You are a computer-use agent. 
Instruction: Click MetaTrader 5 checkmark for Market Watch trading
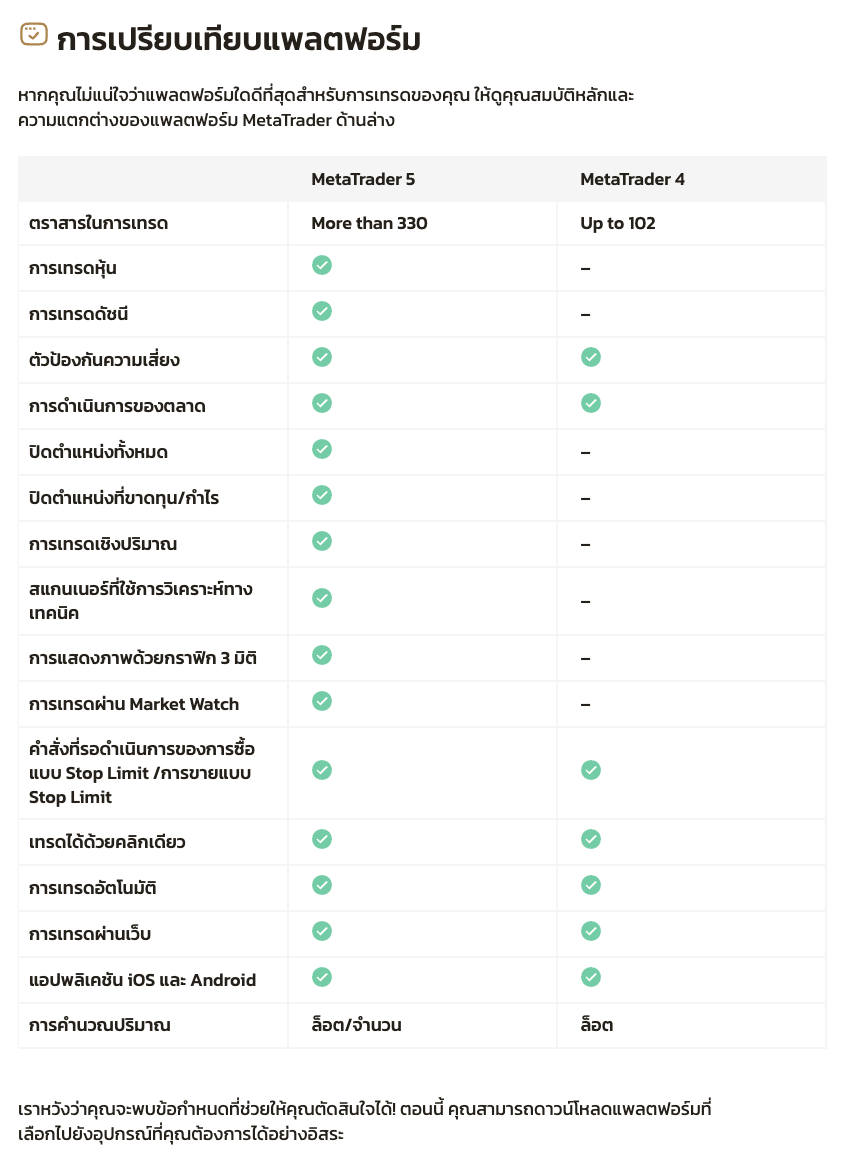click(322, 701)
